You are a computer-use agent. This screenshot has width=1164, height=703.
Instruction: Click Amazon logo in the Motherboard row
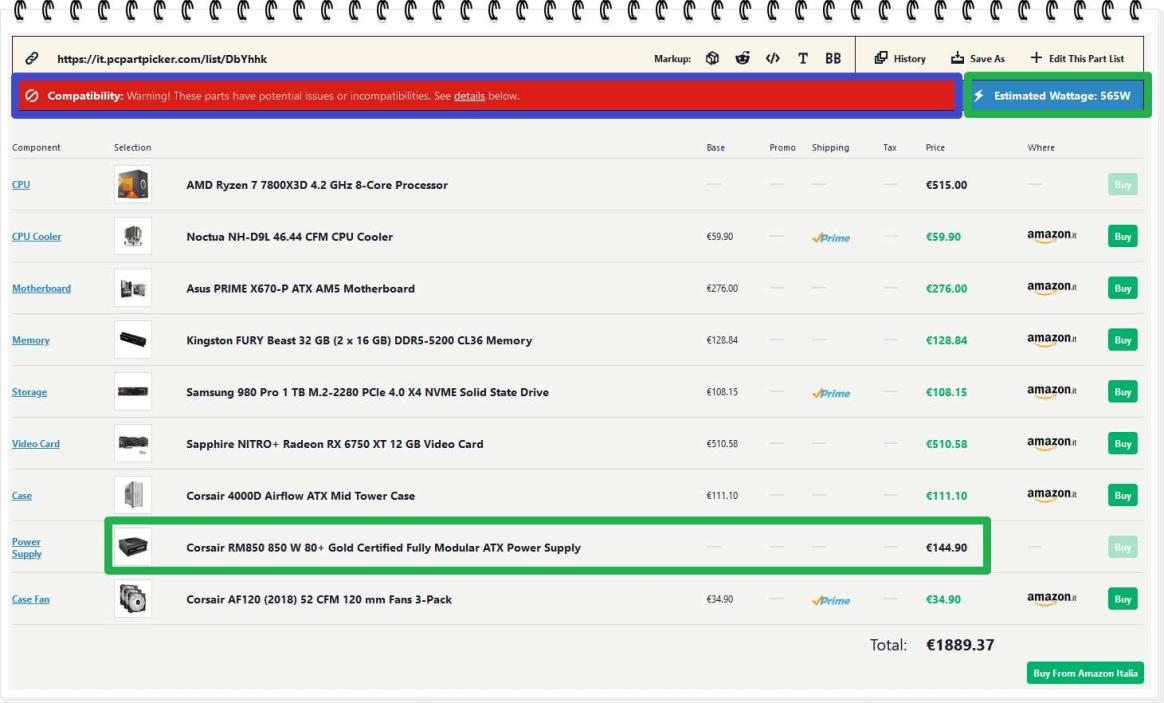tap(1051, 288)
